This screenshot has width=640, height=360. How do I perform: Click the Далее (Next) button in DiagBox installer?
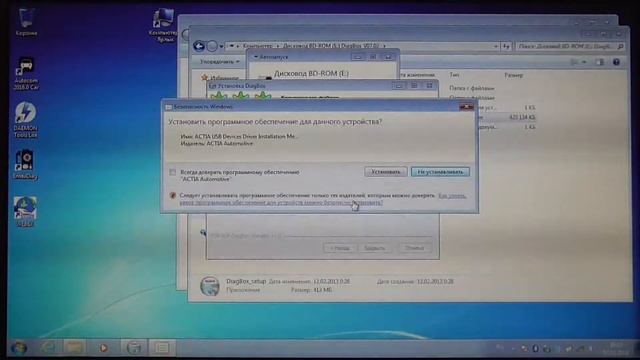point(374,248)
